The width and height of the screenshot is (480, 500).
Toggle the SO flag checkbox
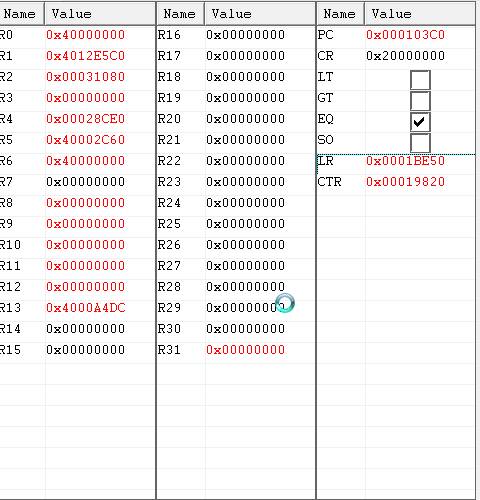[420, 143]
